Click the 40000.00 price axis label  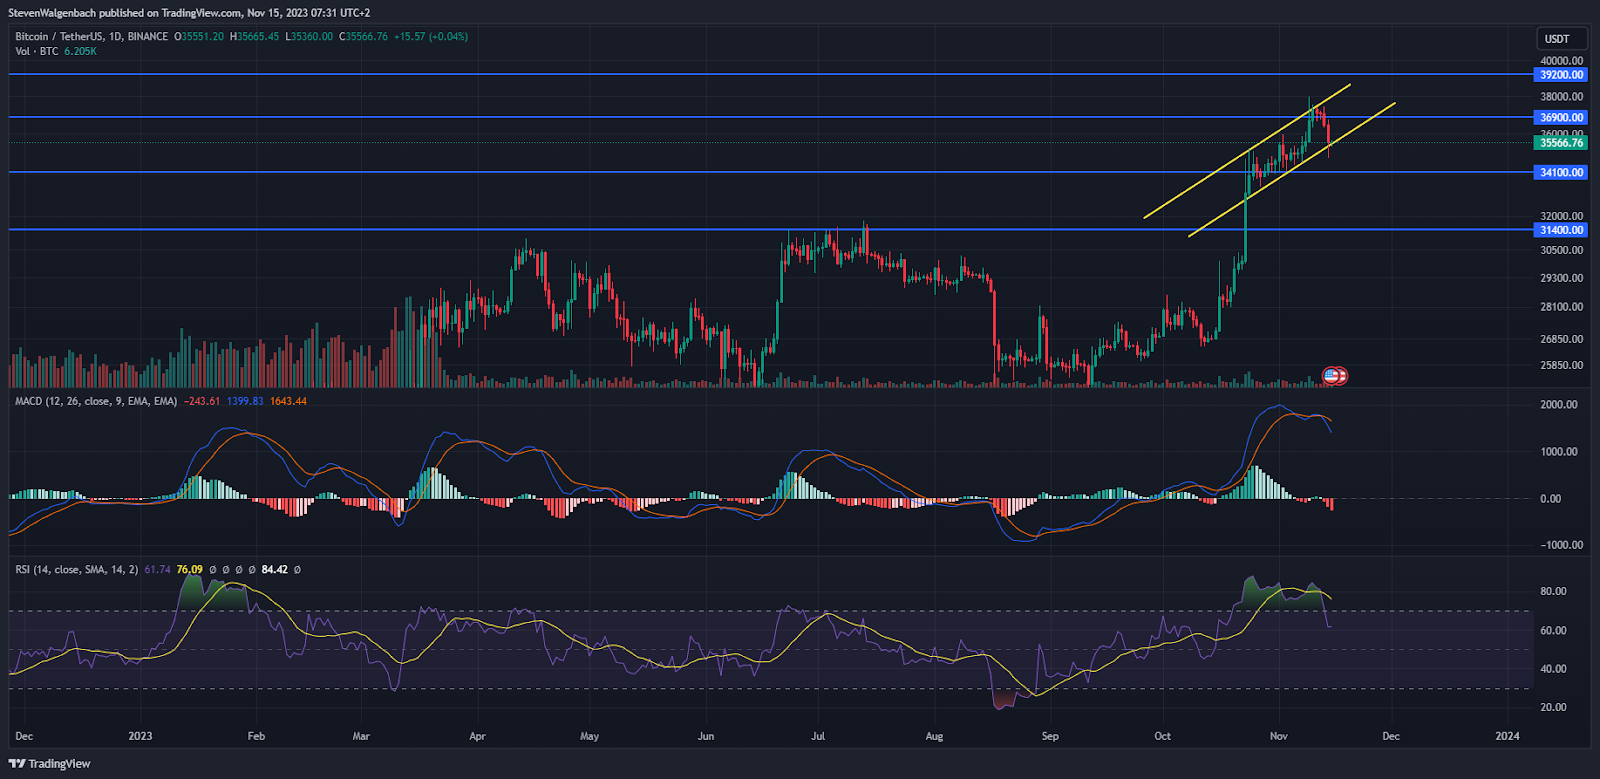1561,61
